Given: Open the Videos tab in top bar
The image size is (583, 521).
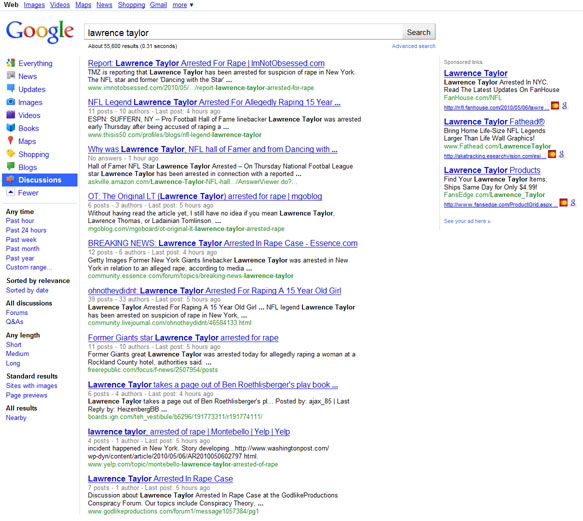Looking at the screenshot, I should (x=60, y=5).
